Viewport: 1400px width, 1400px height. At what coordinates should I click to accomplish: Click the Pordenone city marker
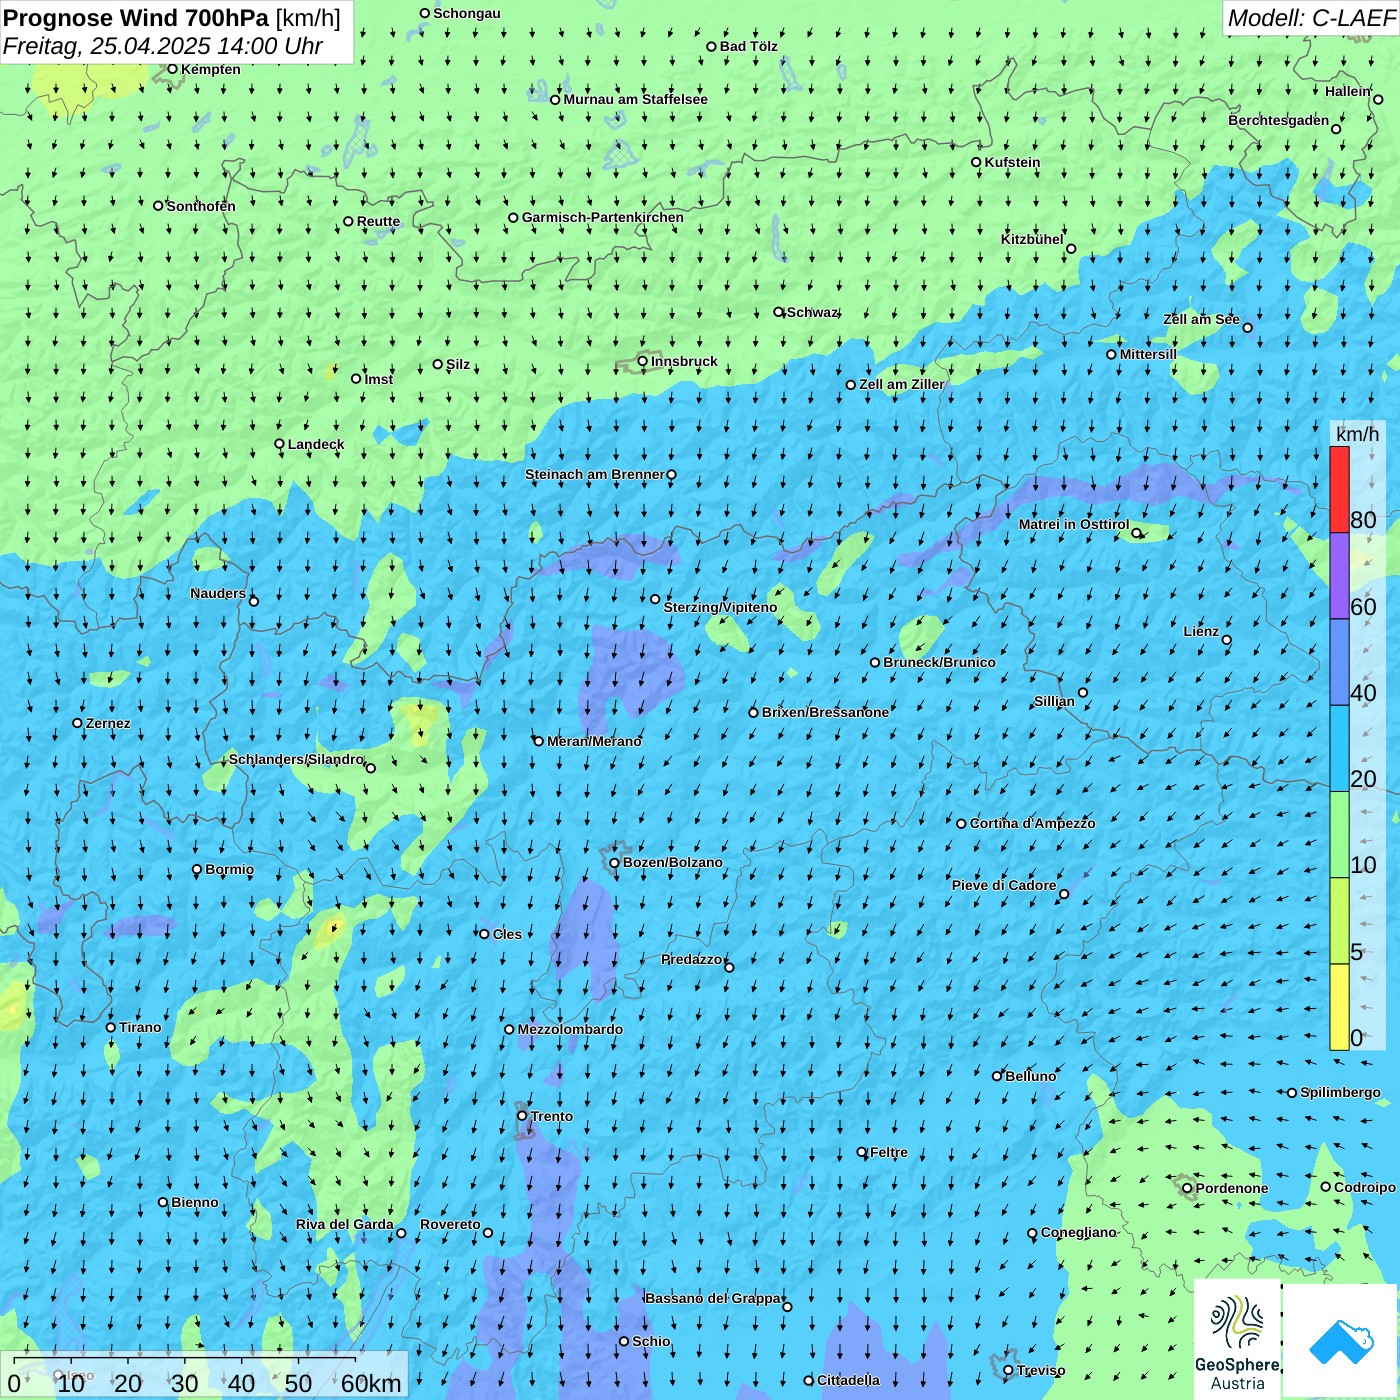[1187, 1188]
